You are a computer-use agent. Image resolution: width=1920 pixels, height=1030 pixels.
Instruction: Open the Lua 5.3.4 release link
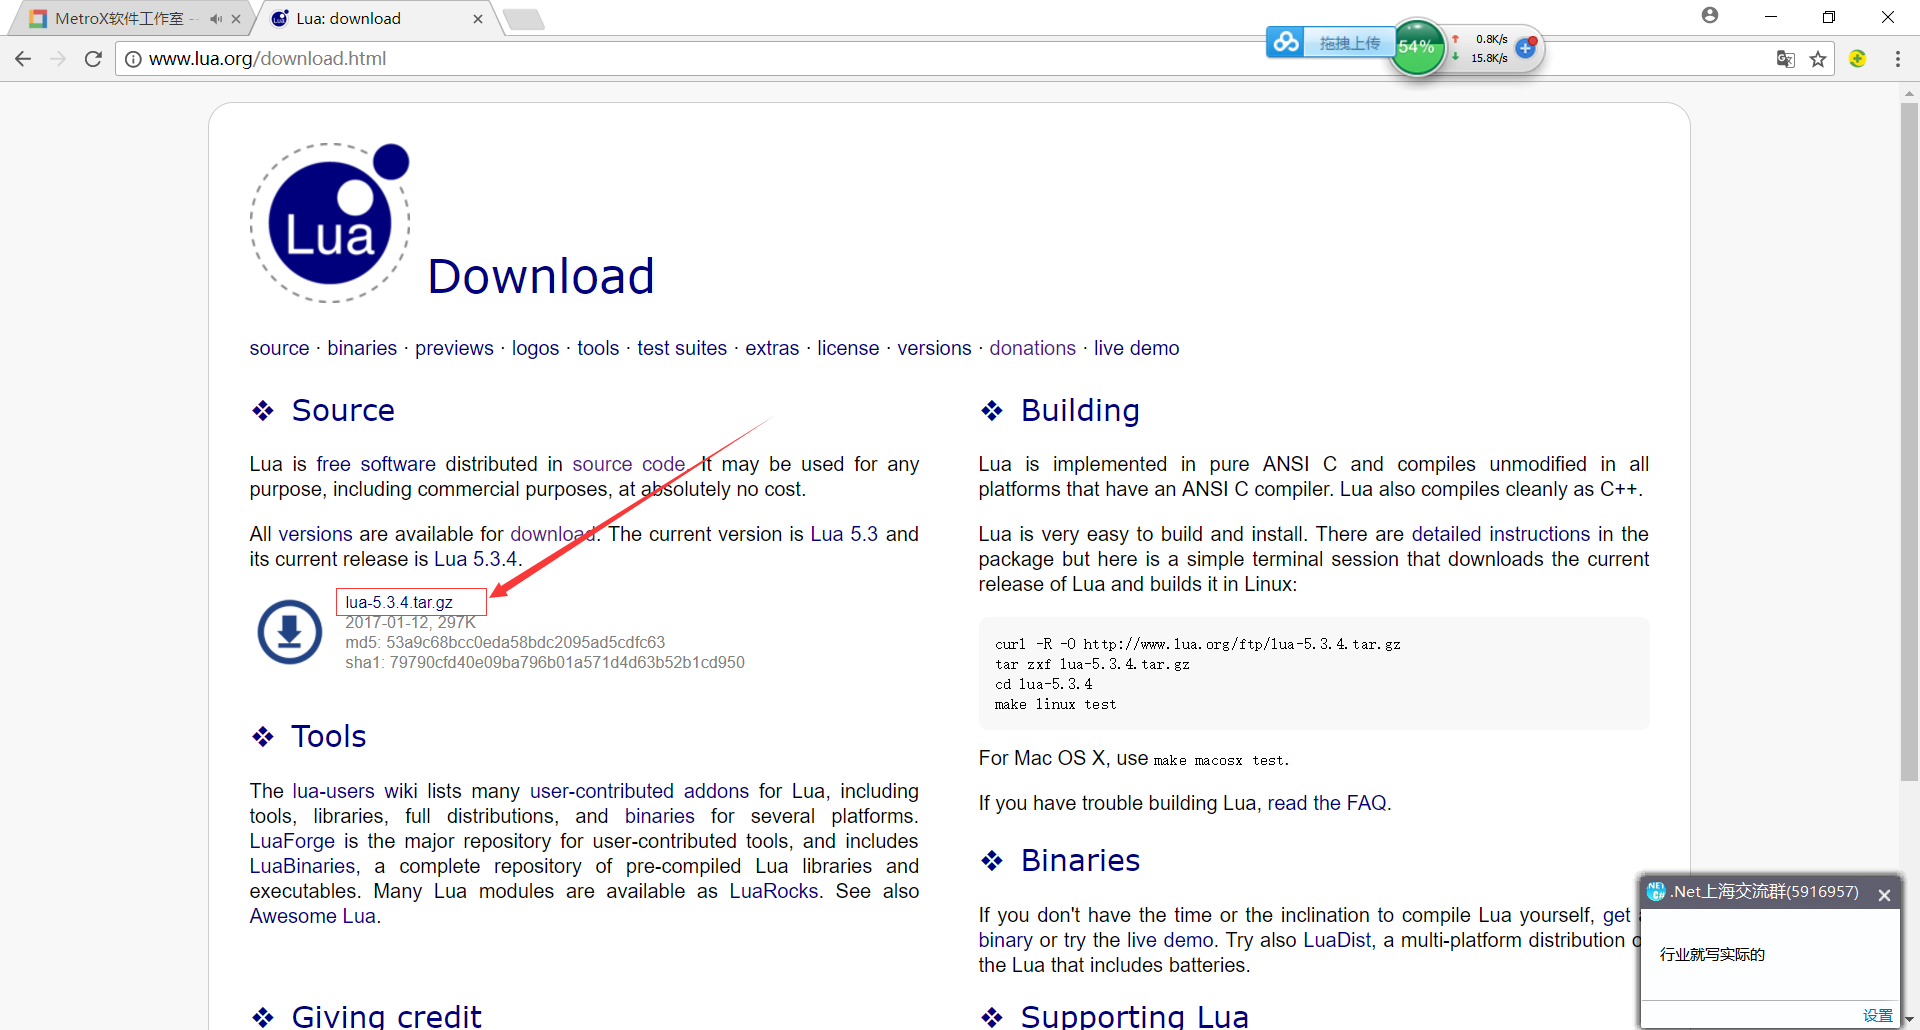point(476,559)
